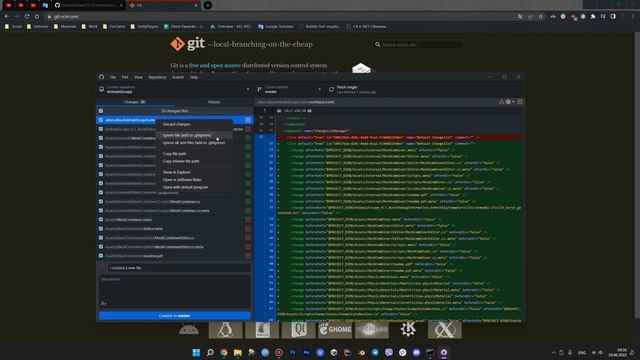Image resolution: width=640 pixels, height=360 pixels.
Task: Open the View menu in GitHub Desktop
Action: (x=138, y=77)
